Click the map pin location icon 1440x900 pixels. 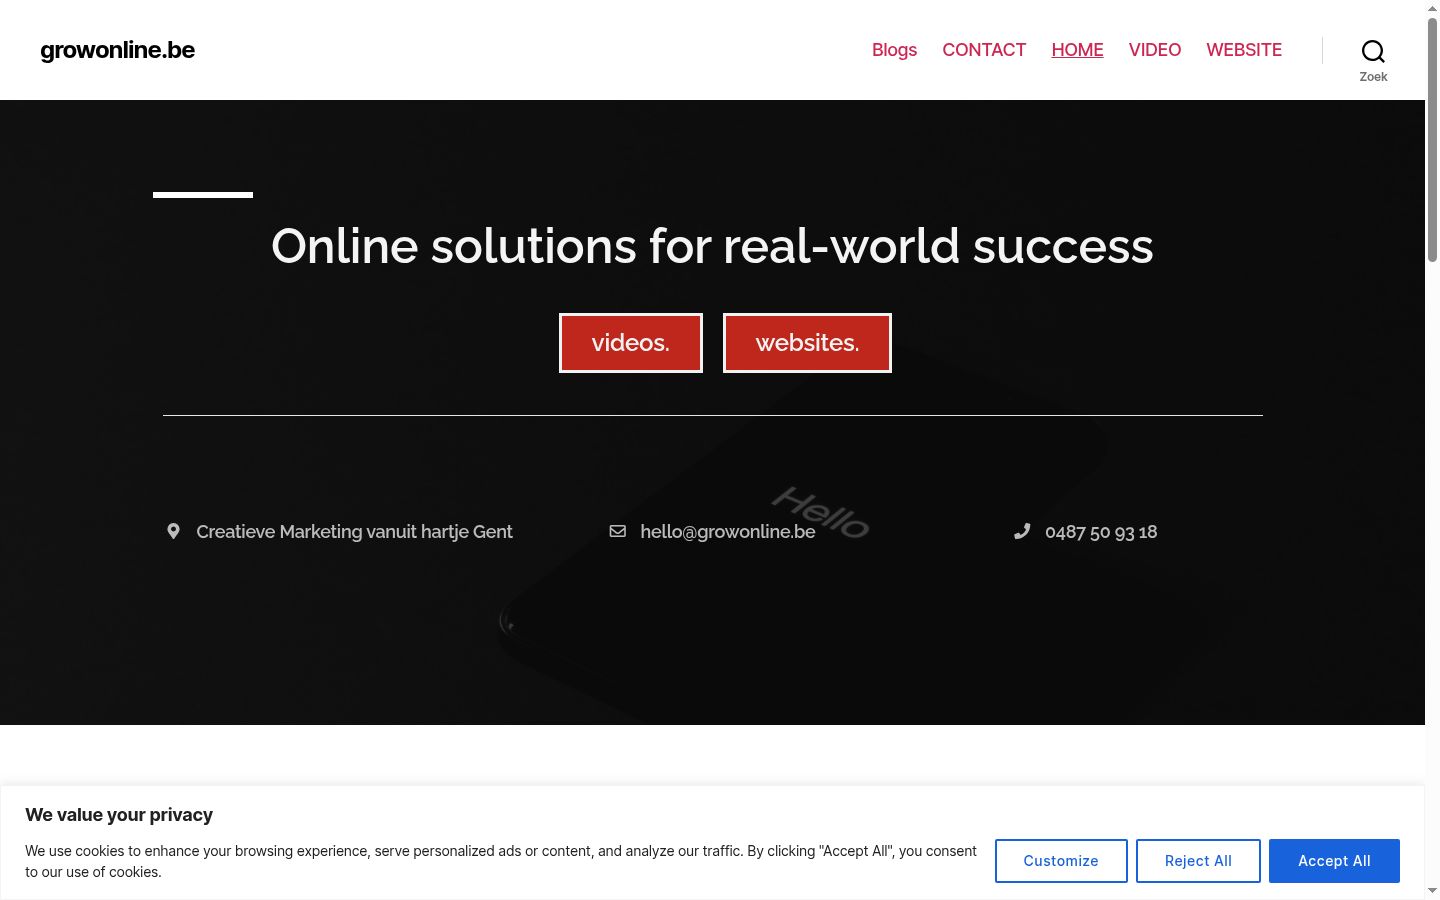pyautogui.click(x=173, y=531)
